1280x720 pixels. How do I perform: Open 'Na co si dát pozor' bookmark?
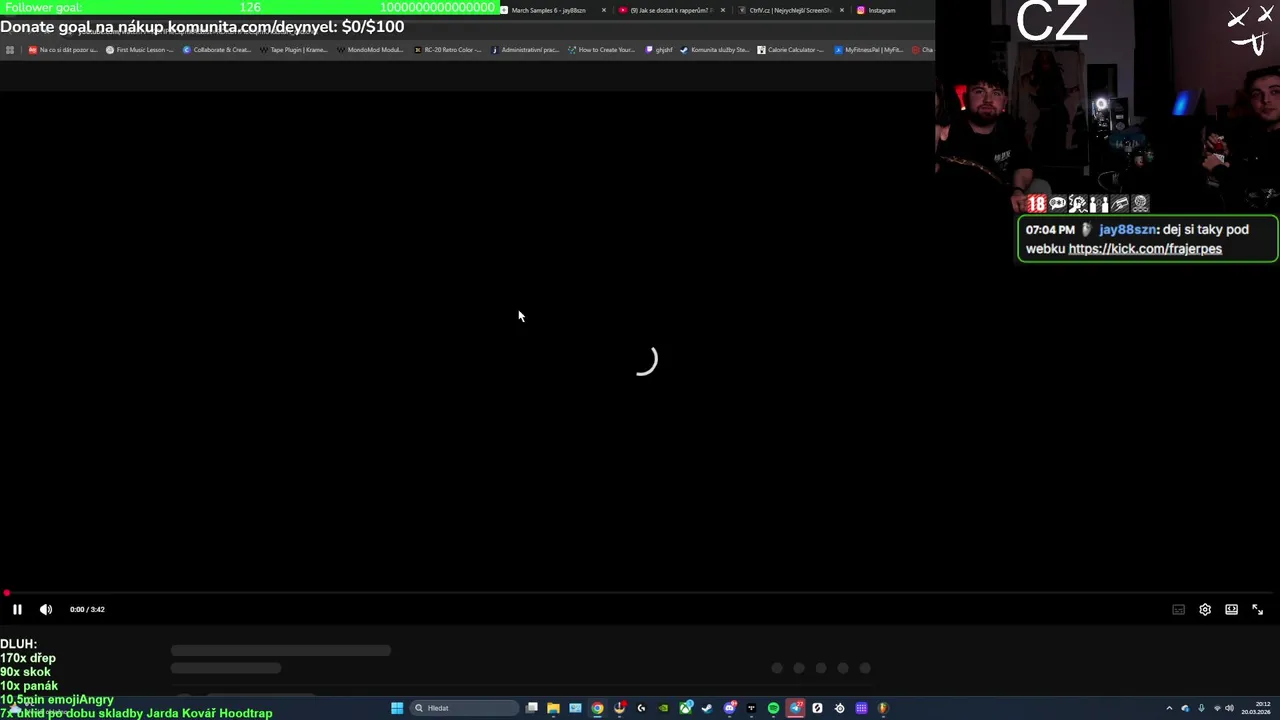click(x=63, y=50)
